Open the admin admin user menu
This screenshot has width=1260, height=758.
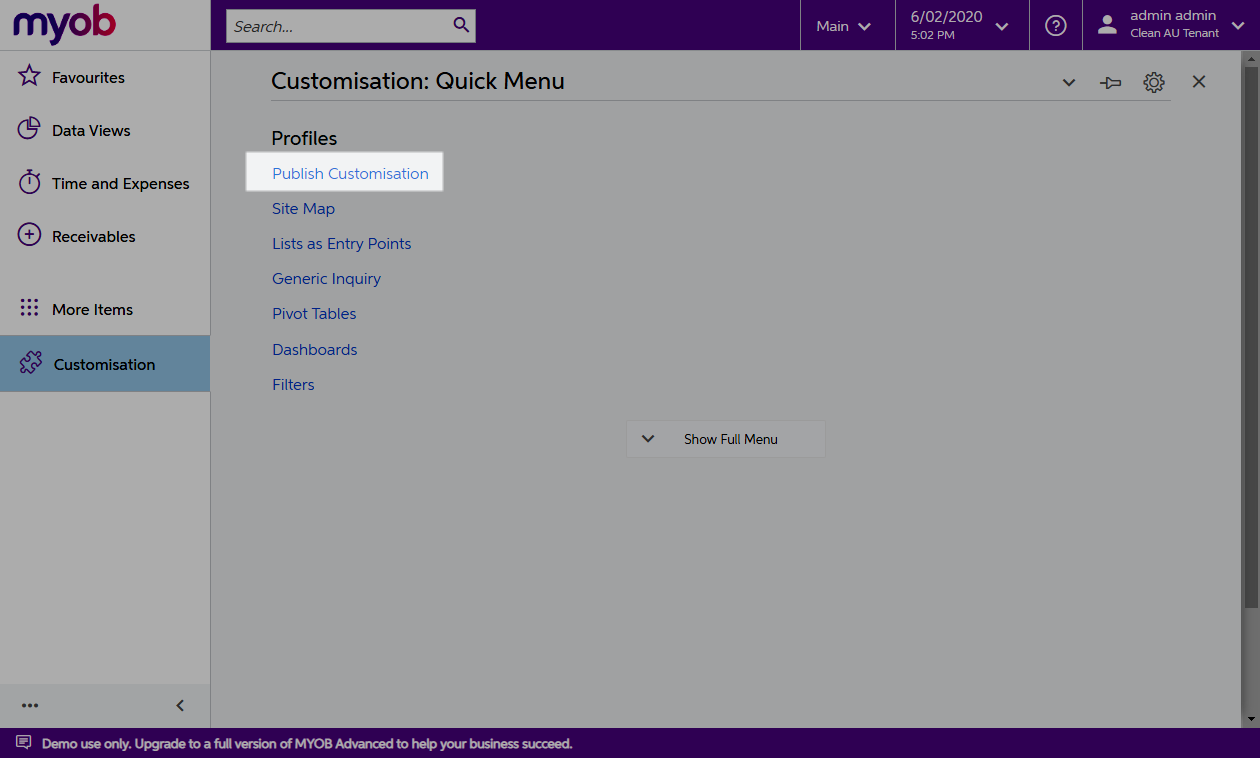click(x=1171, y=26)
